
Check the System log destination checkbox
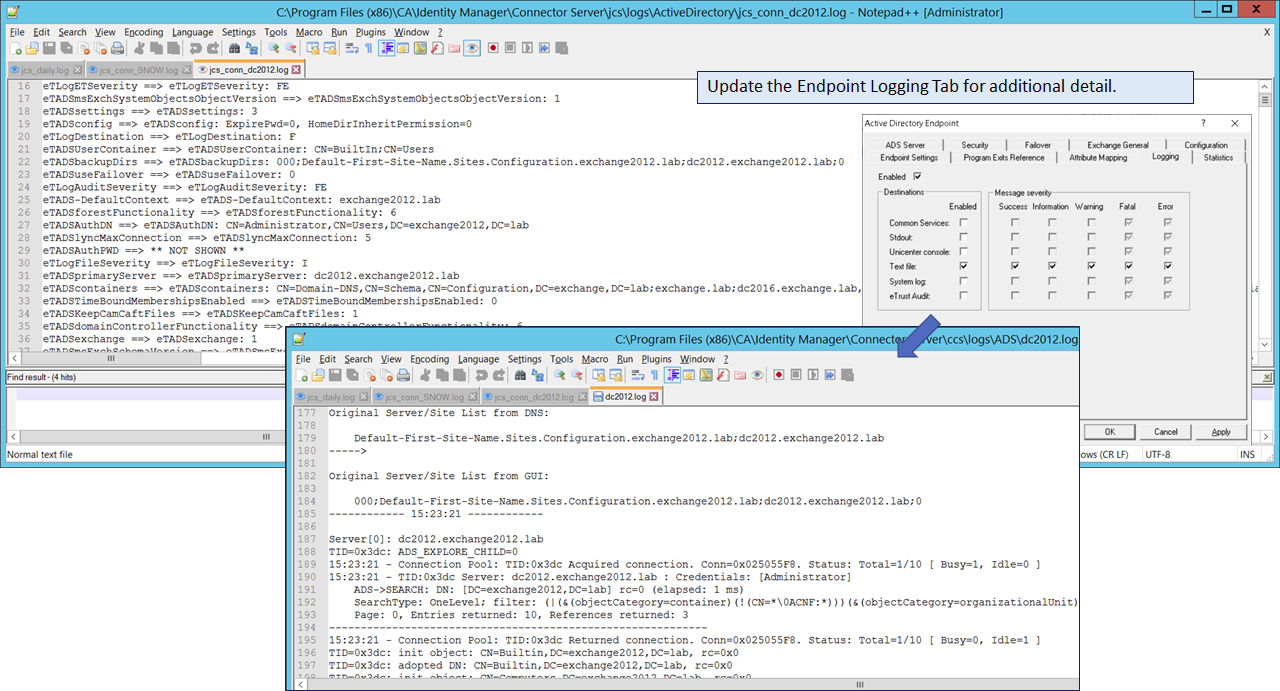pyautogui.click(x=963, y=281)
